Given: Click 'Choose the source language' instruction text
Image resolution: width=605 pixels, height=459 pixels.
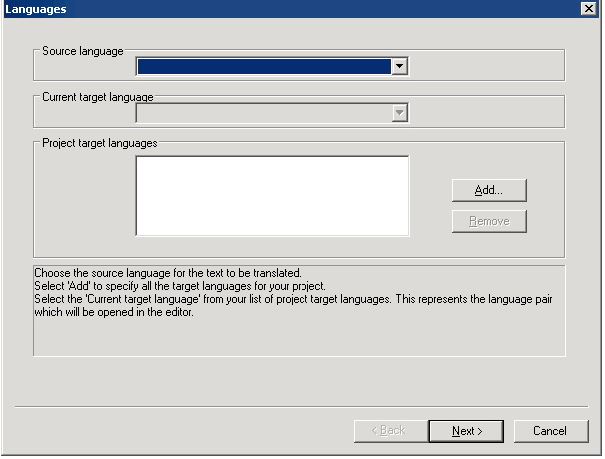Looking at the screenshot, I should [168, 274].
